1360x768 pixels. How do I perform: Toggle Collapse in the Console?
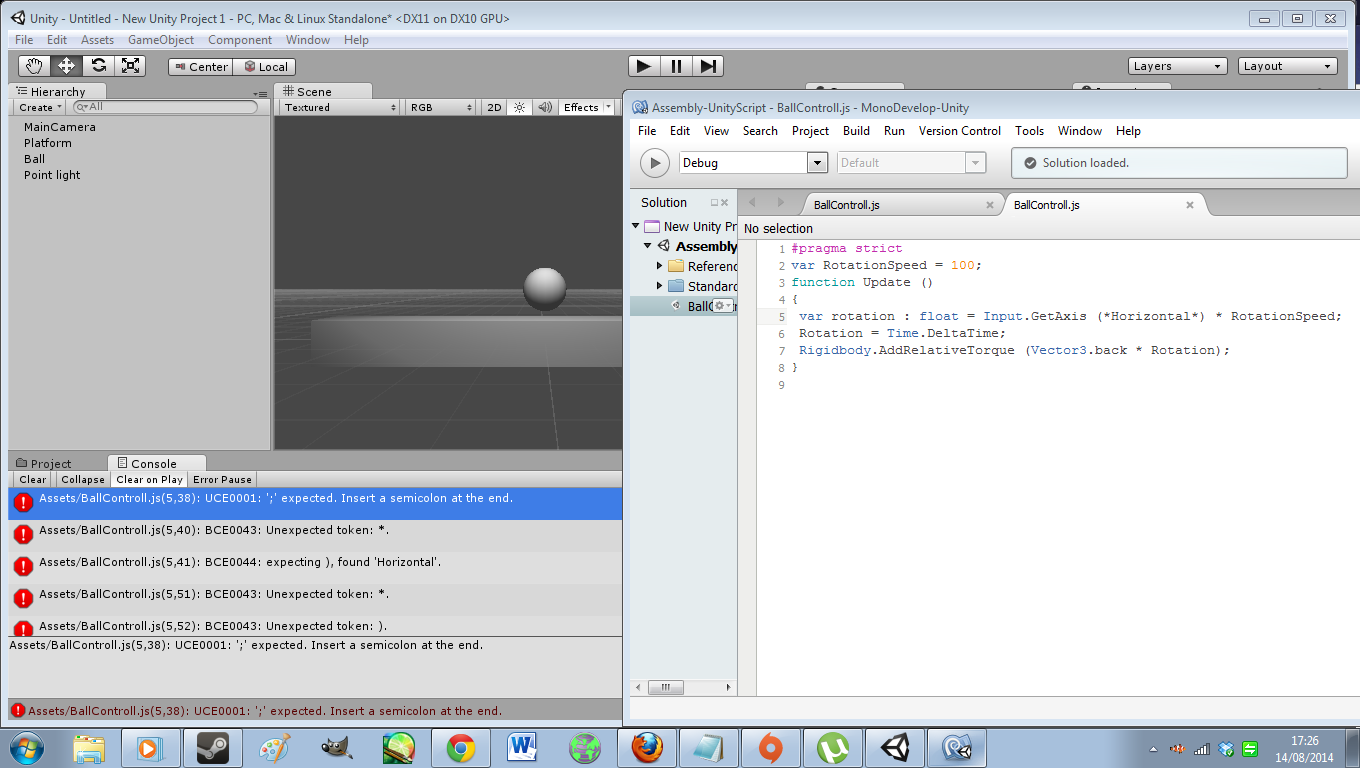tap(83, 479)
